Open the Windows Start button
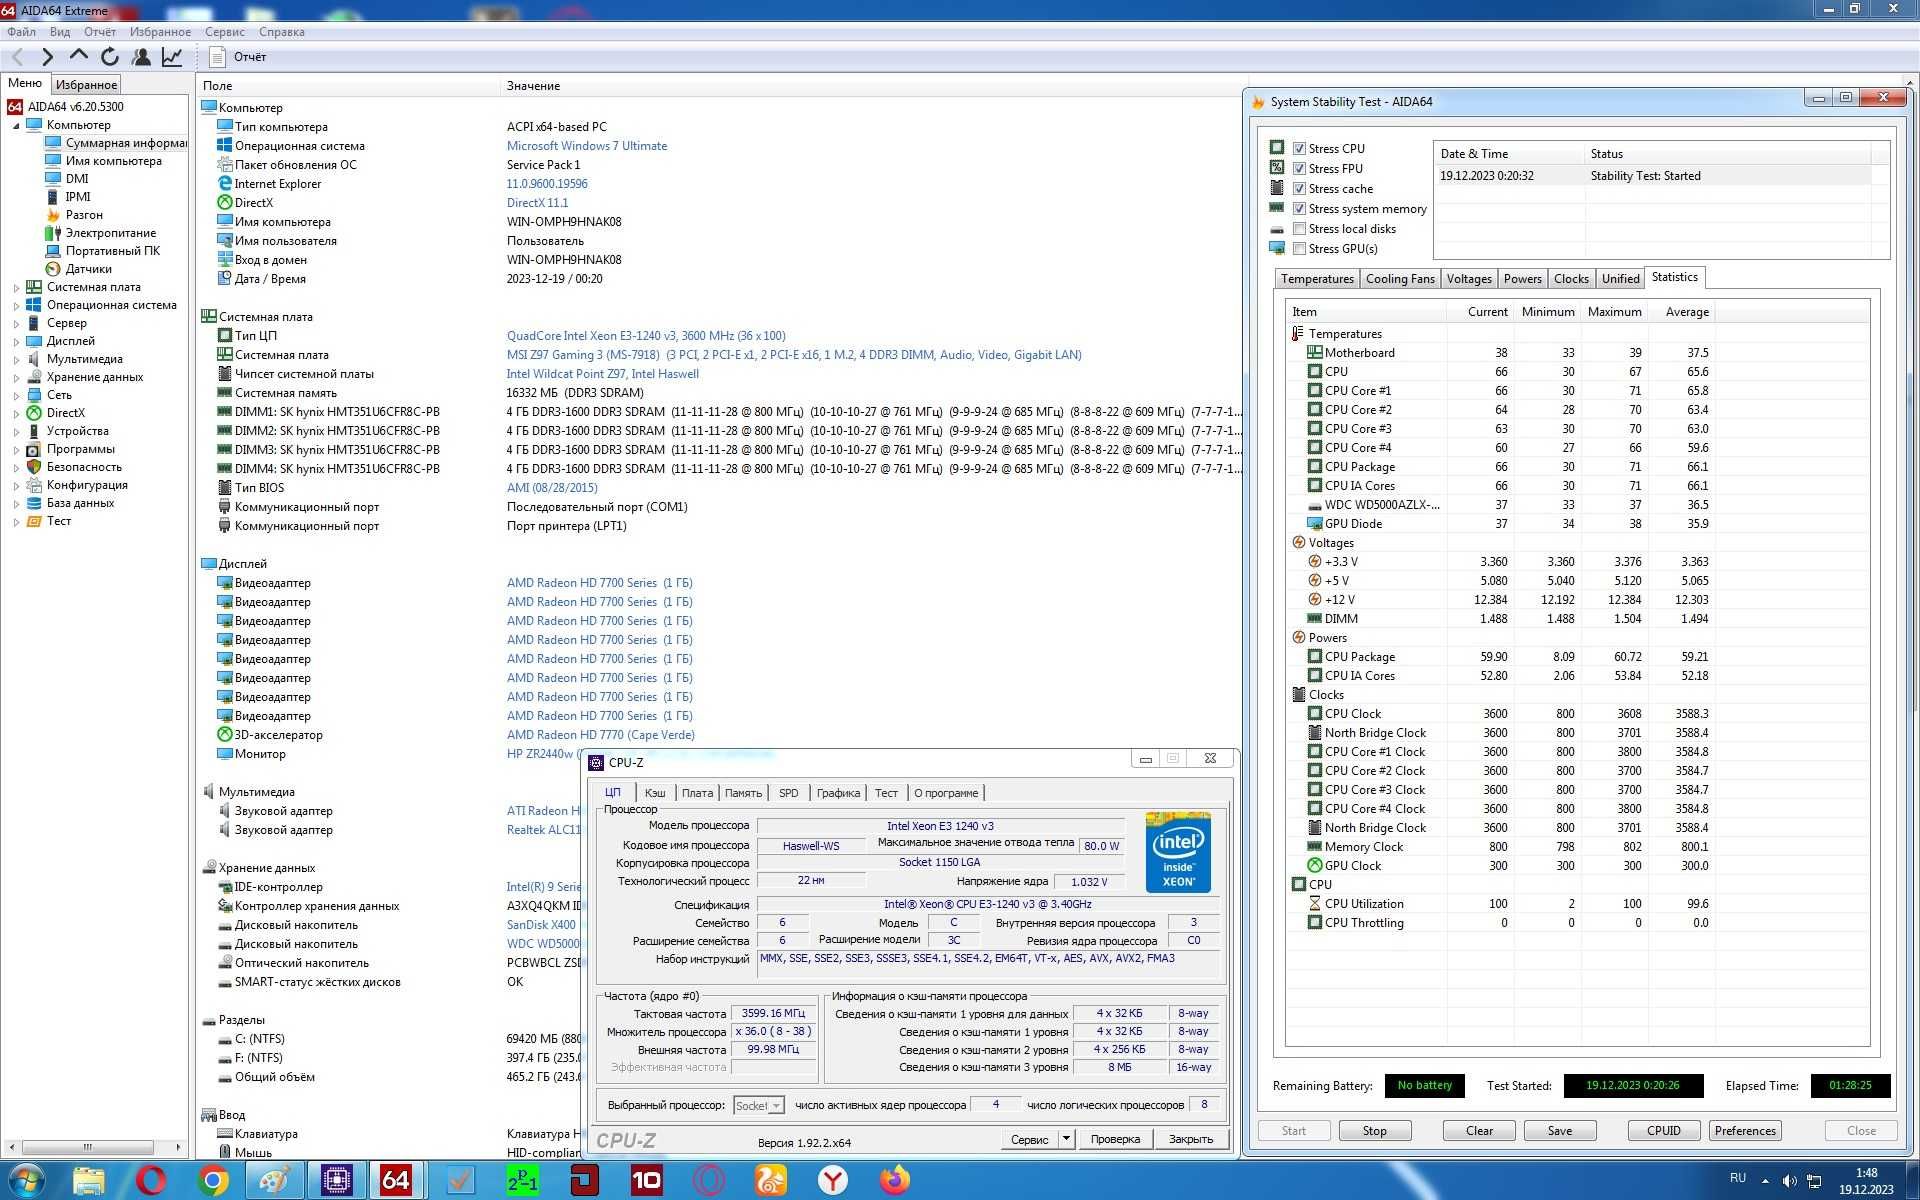This screenshot has height=1200, width=1920. pos(27,1181)
